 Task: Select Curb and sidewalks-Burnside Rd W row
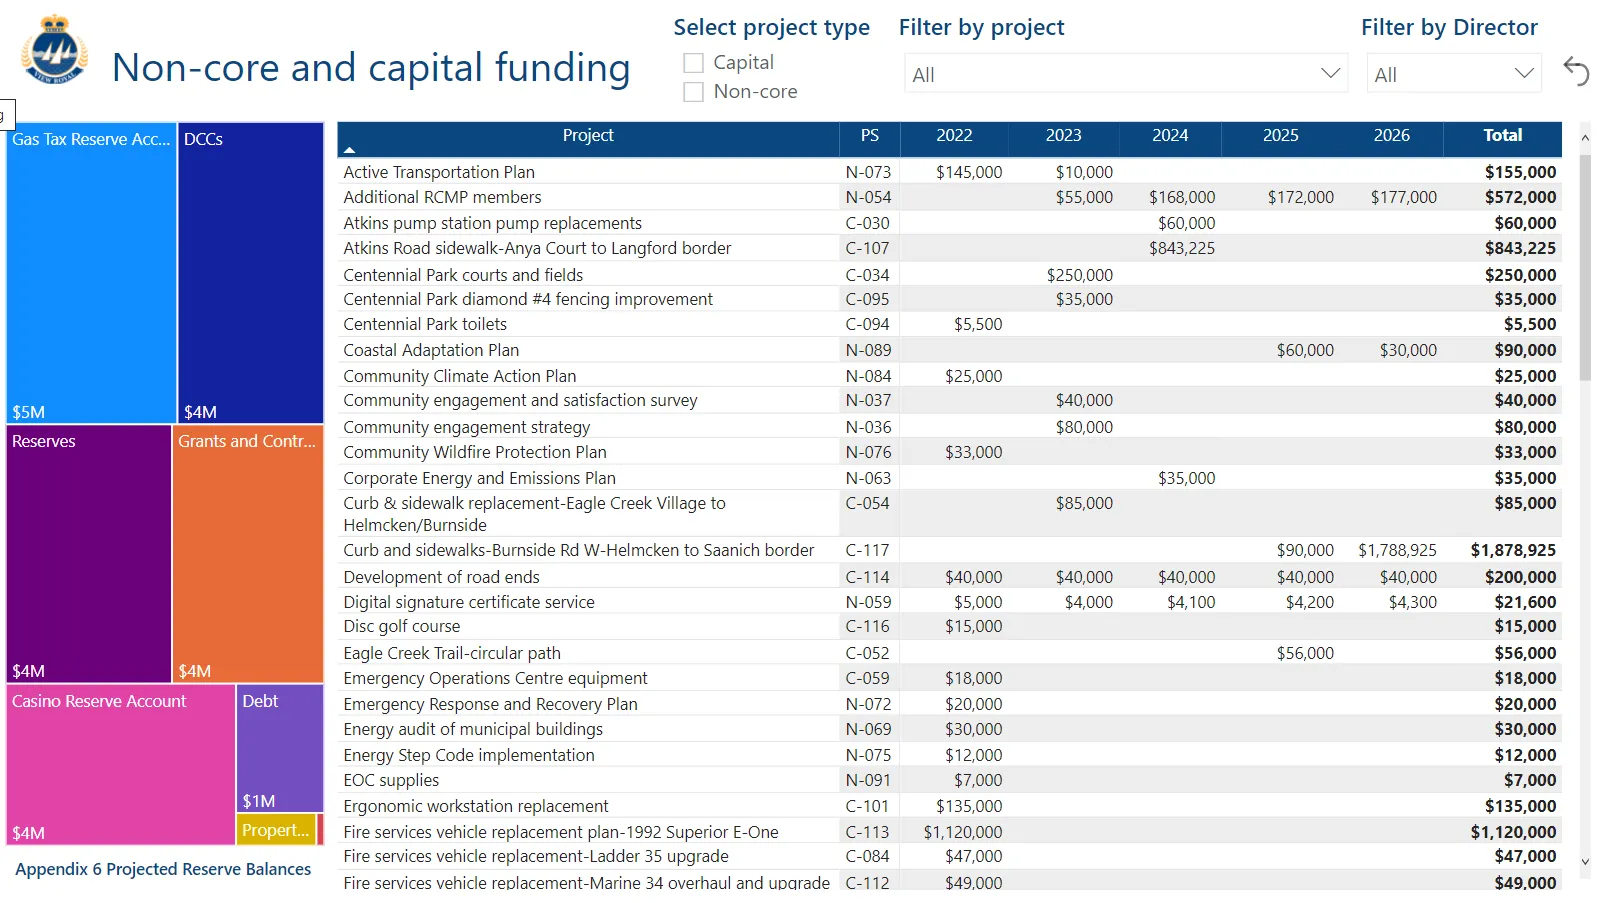(x=950, y=550)
